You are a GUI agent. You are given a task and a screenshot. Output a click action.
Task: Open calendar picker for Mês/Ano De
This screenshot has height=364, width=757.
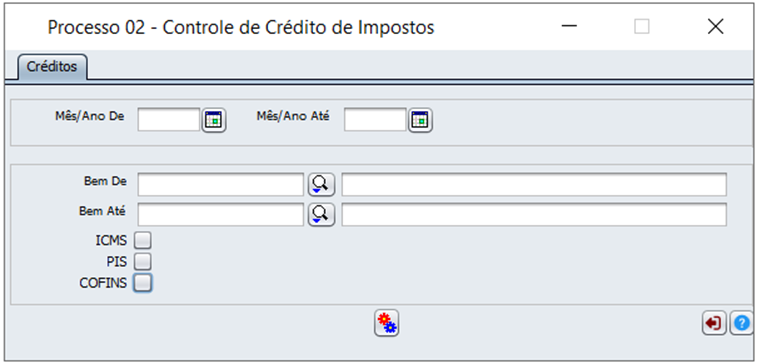214,120
